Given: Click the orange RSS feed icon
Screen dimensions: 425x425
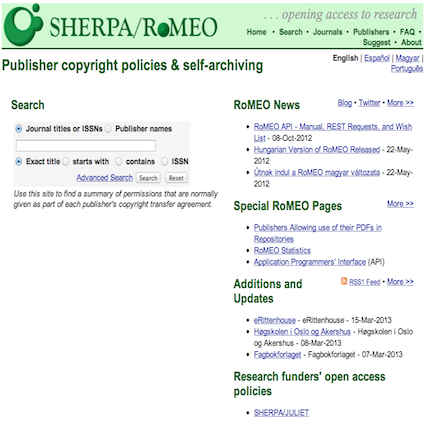Looking at the screenshot, I should [x=344, y=281].
